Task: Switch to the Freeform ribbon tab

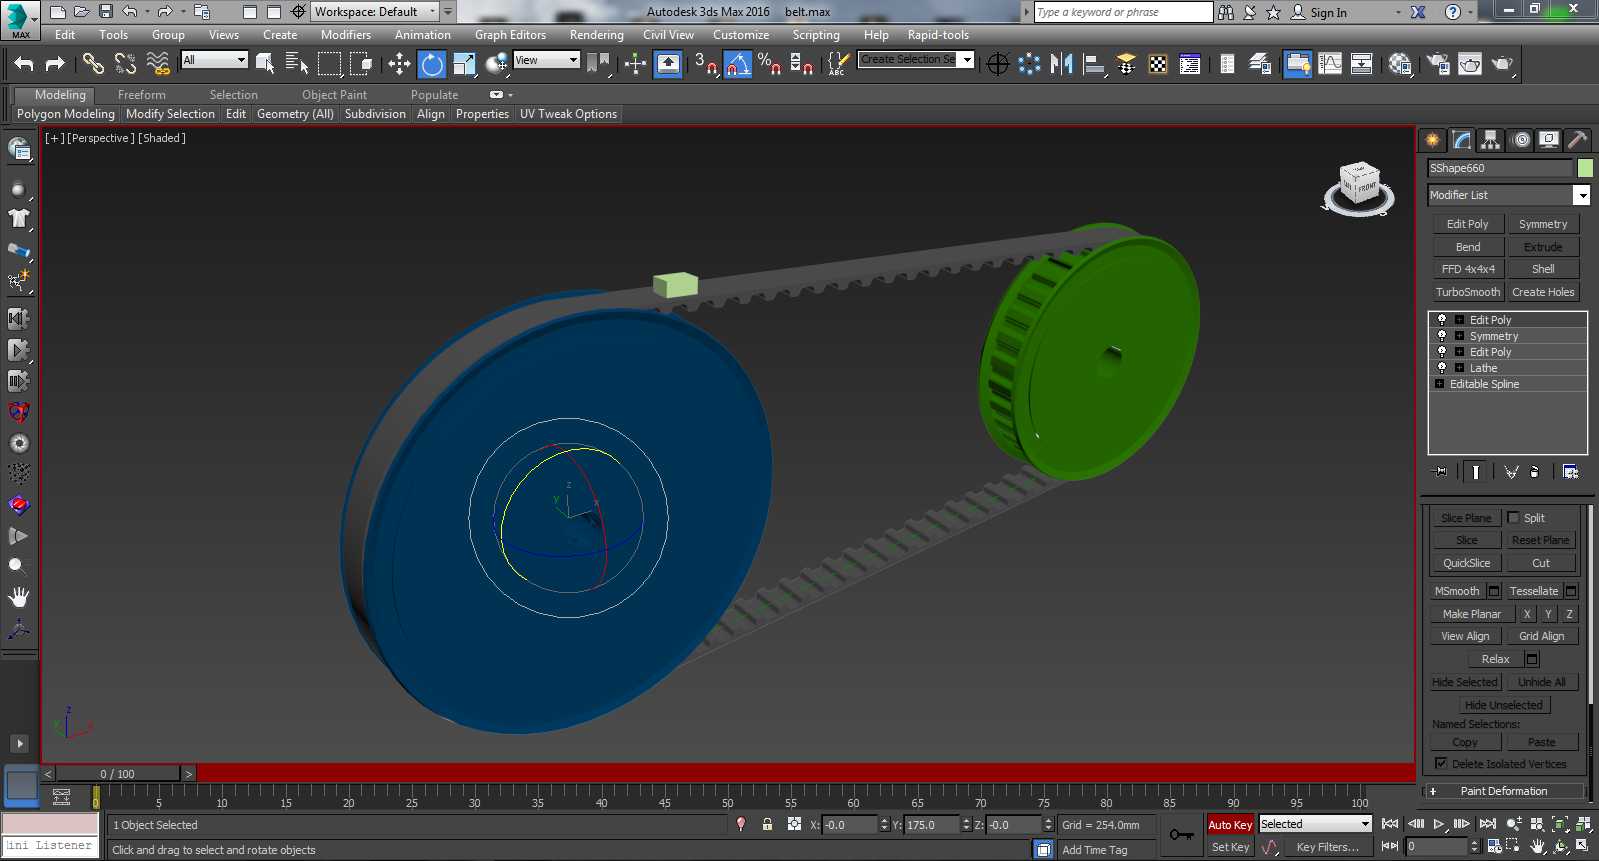Action: (142, 95)
